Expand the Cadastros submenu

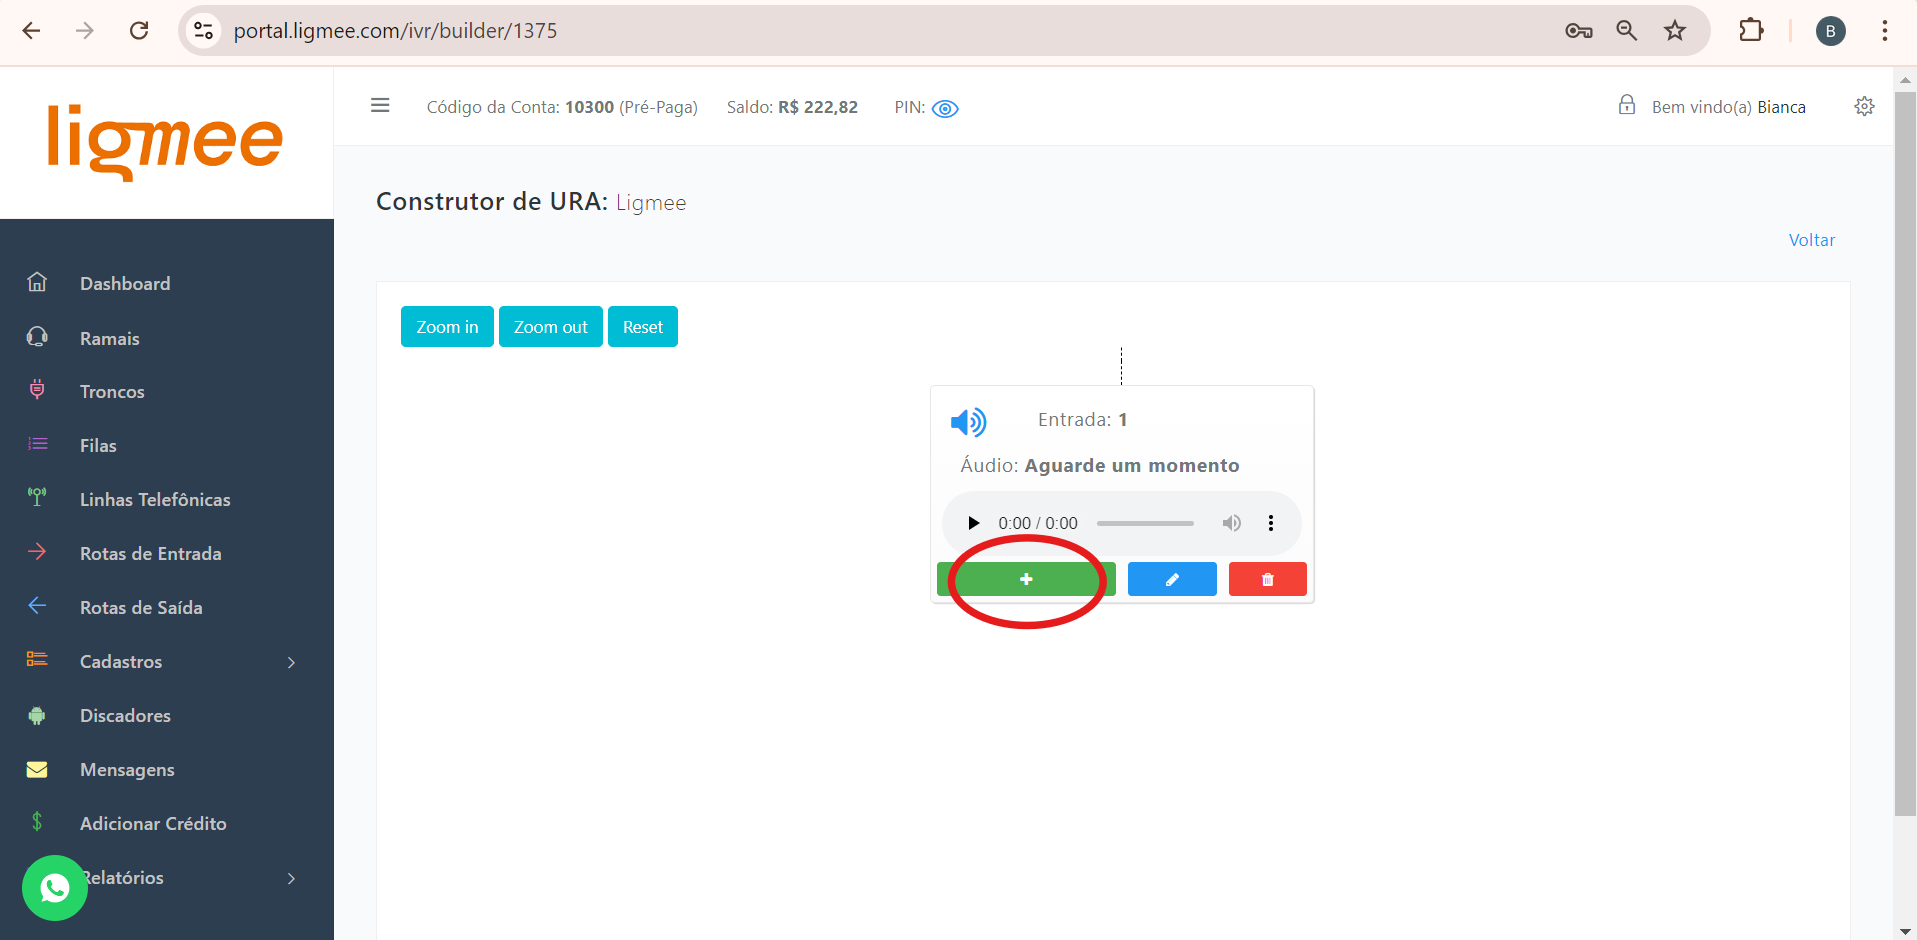[x=291, y=662]
